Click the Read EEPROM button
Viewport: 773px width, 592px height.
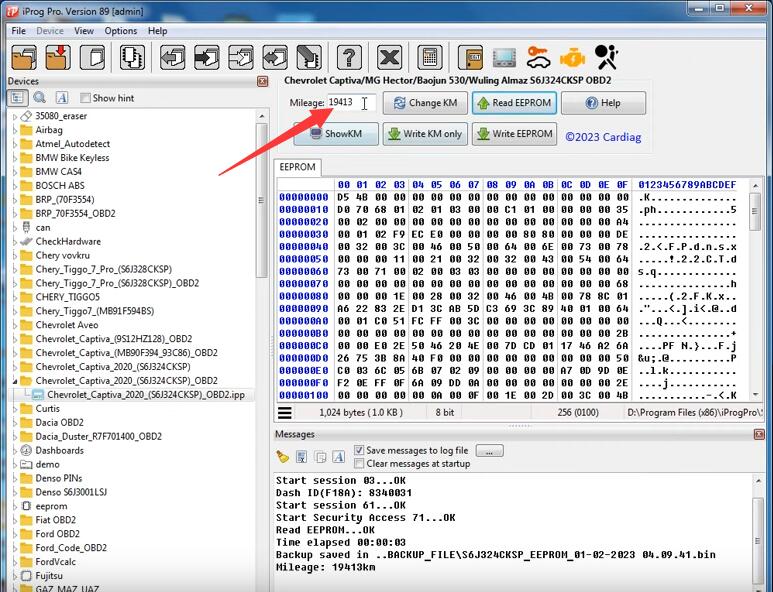click(514, 103)
